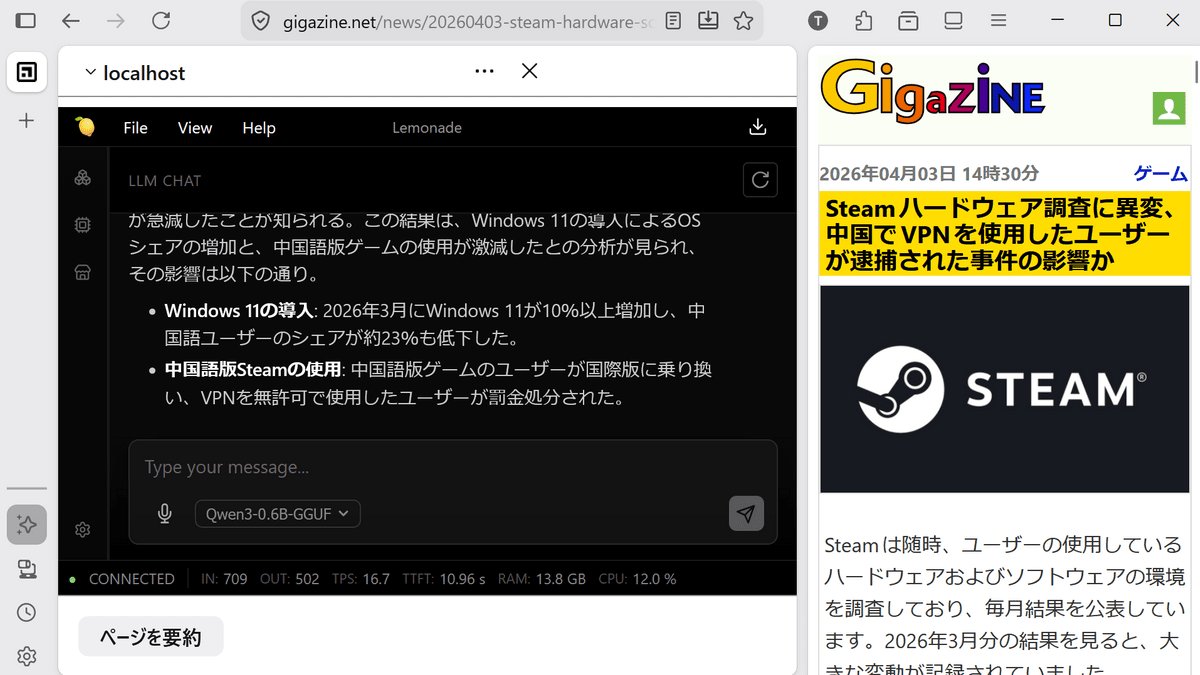1200x675 pixels.
Task: Click the server icon in Lemonade's left panel
Action: 82,272
